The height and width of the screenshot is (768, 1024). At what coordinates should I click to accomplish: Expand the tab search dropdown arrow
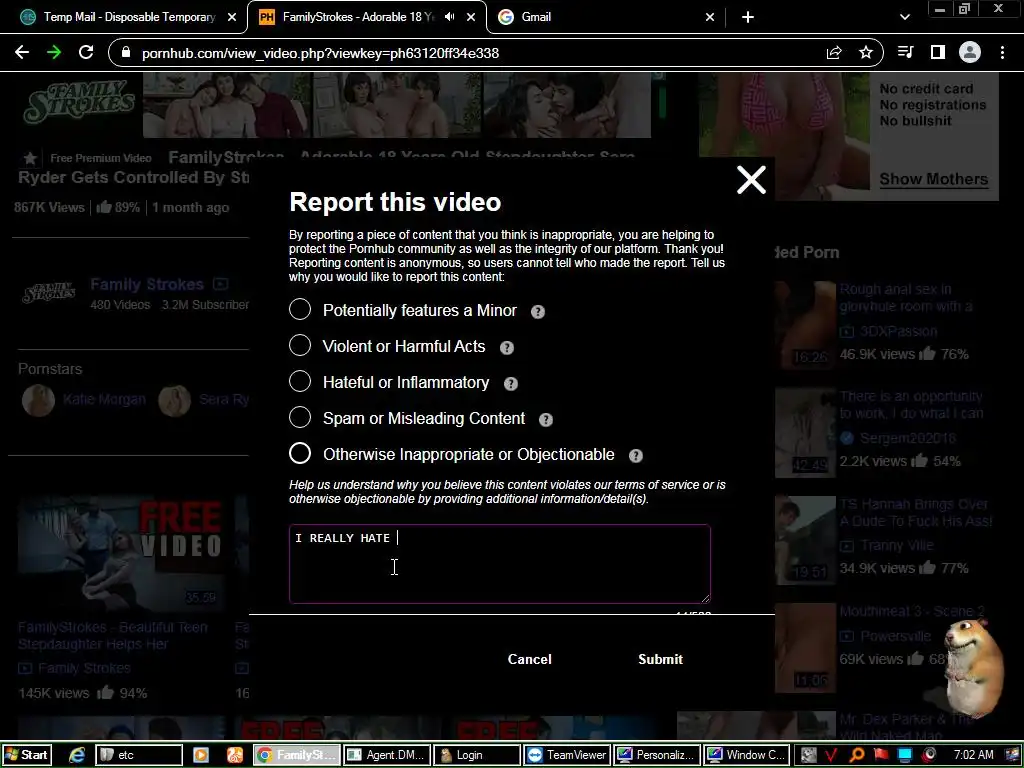coord(904,17)
